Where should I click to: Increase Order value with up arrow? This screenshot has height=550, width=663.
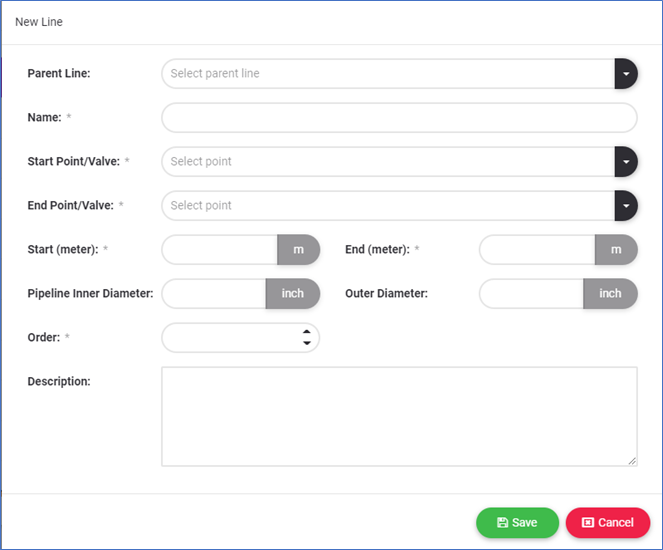coord(306,332)
